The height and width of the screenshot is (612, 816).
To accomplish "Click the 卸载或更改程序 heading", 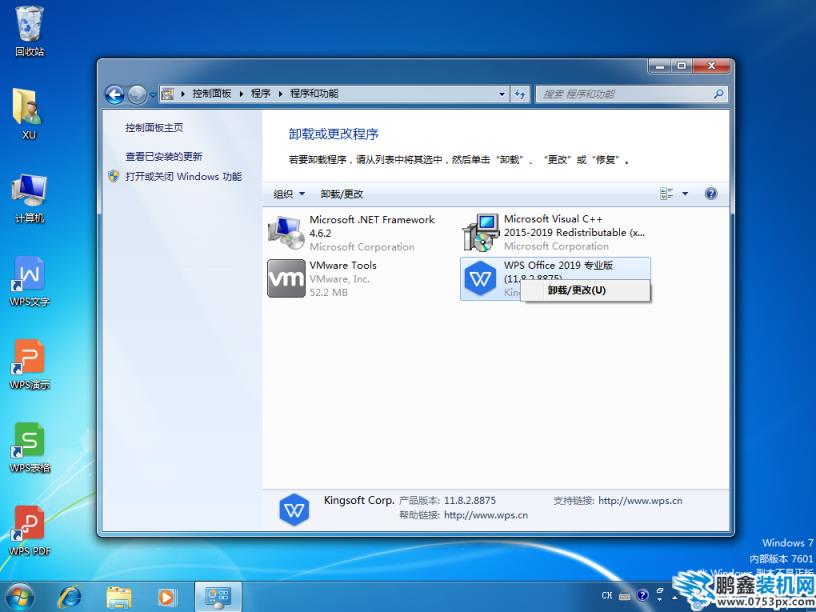I will [334, 134].
